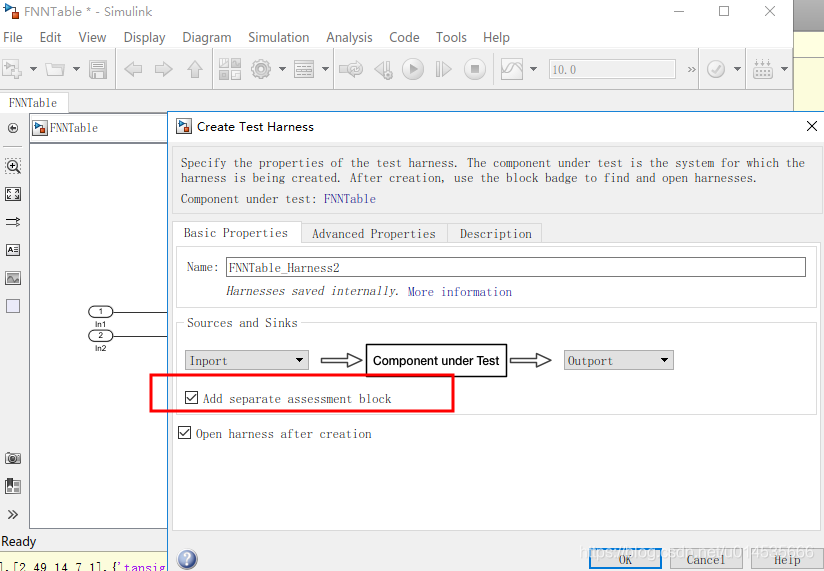Viewport: 824px width, 571px height.
Task: Switch to Advanced Properties tab
Action: pos(374,234)
